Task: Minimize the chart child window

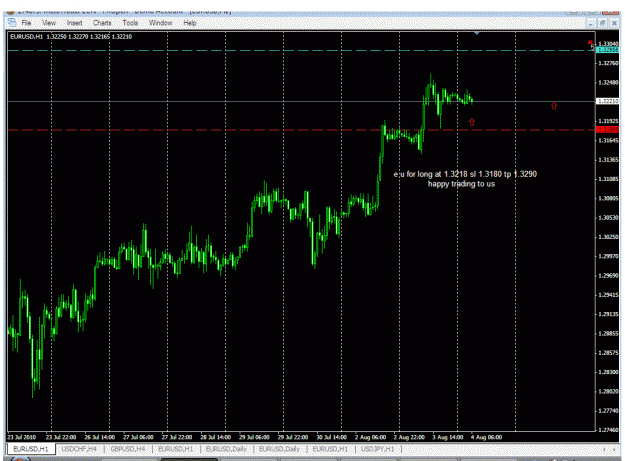Action: point(591,24)
